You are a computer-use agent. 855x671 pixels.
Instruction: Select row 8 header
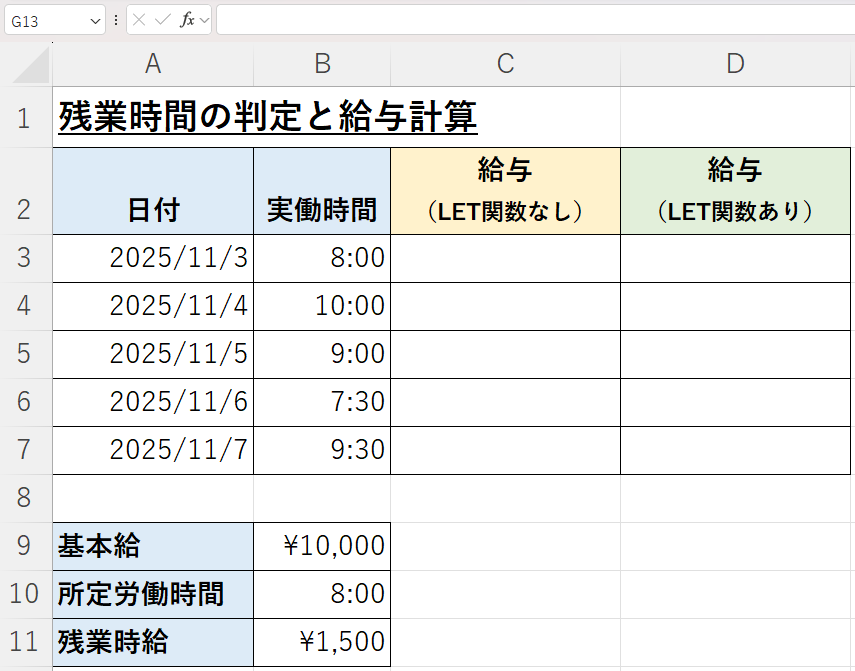pos(25,497)
